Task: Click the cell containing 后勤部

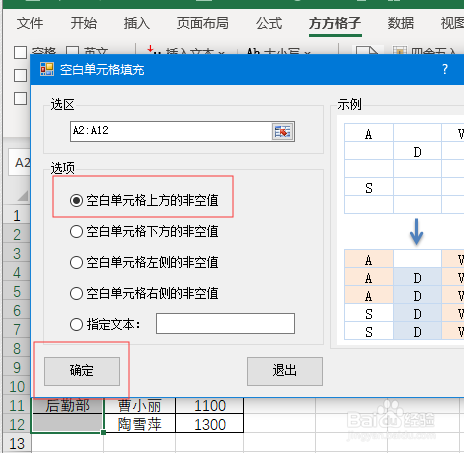Action: tap(68, 406)
